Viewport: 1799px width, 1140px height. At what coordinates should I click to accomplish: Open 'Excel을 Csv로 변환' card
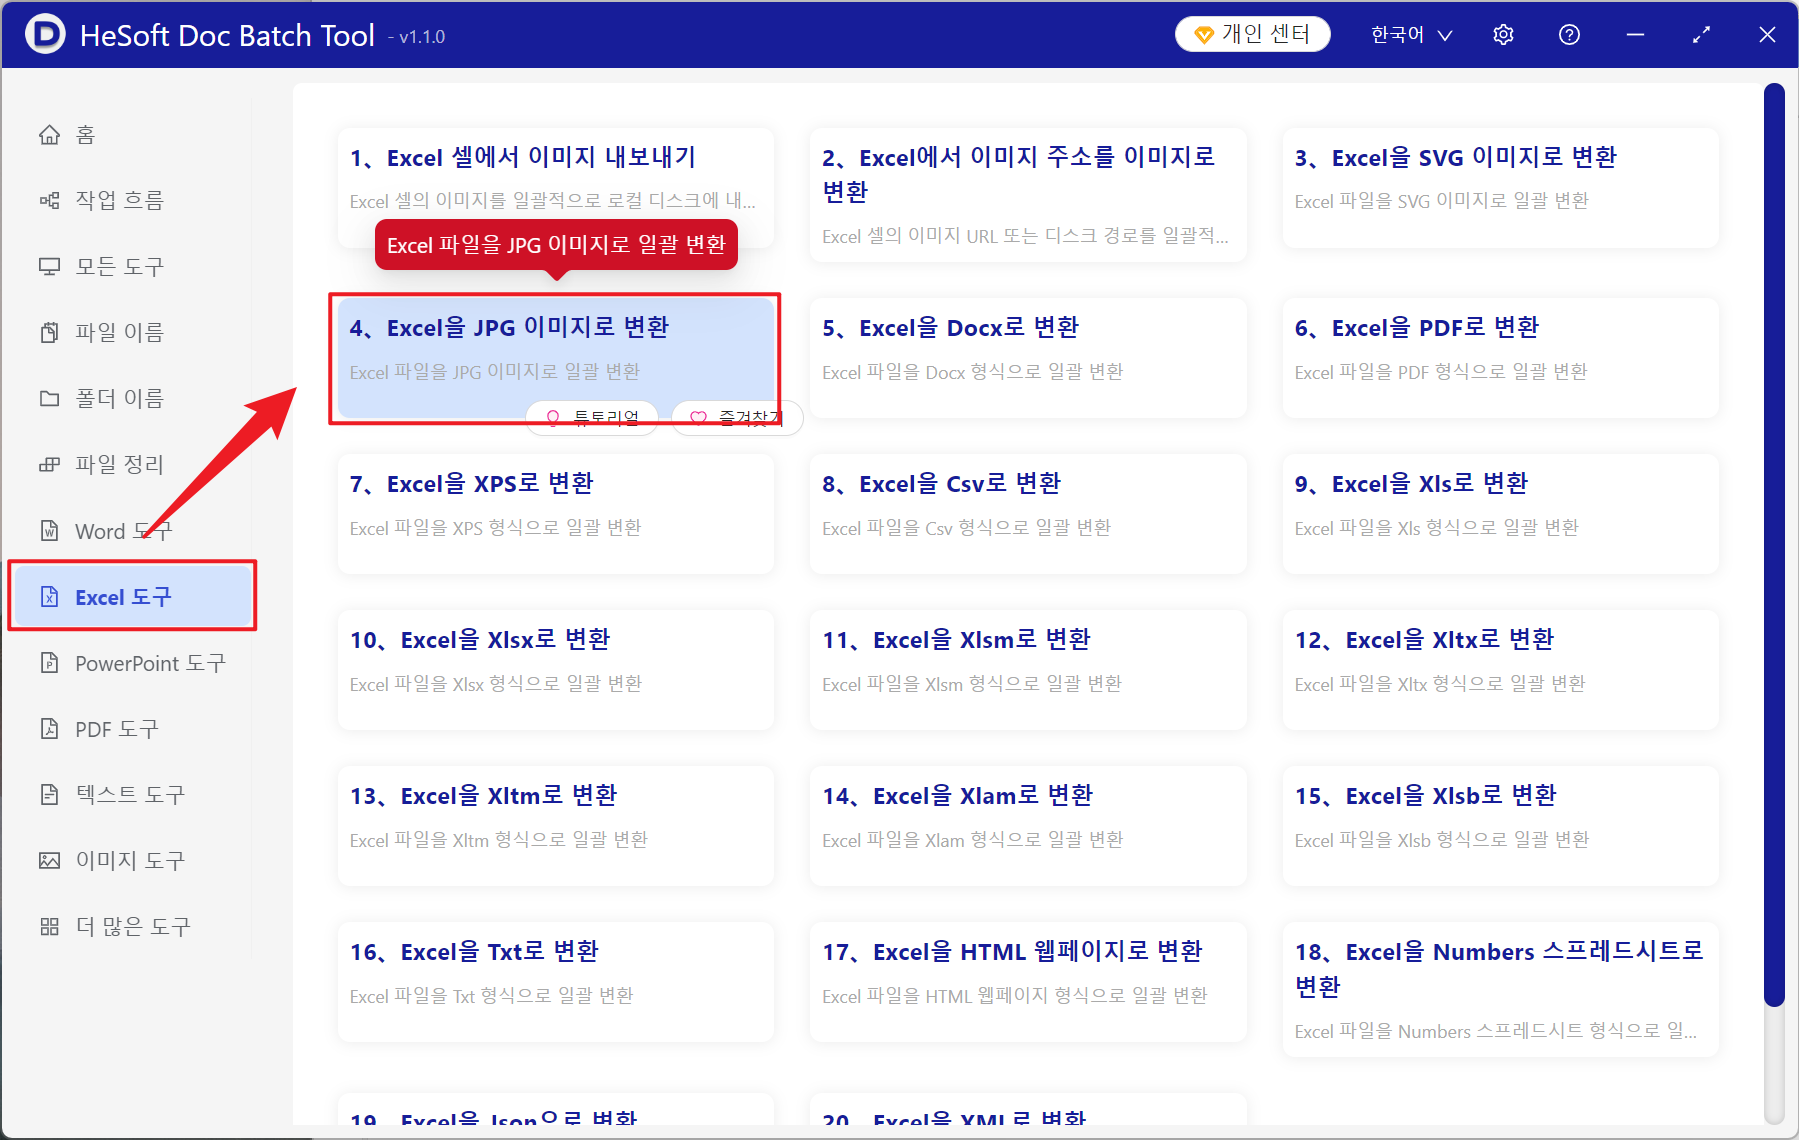pos(1028,514)
